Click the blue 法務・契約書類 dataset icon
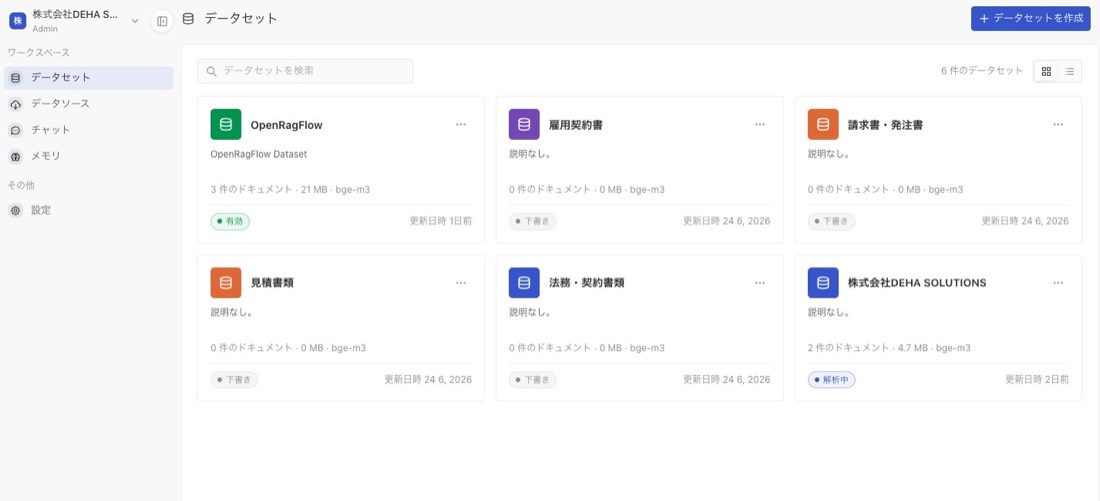The width and height of the screenshot is (1100, 501). click(x=524, y=283)
